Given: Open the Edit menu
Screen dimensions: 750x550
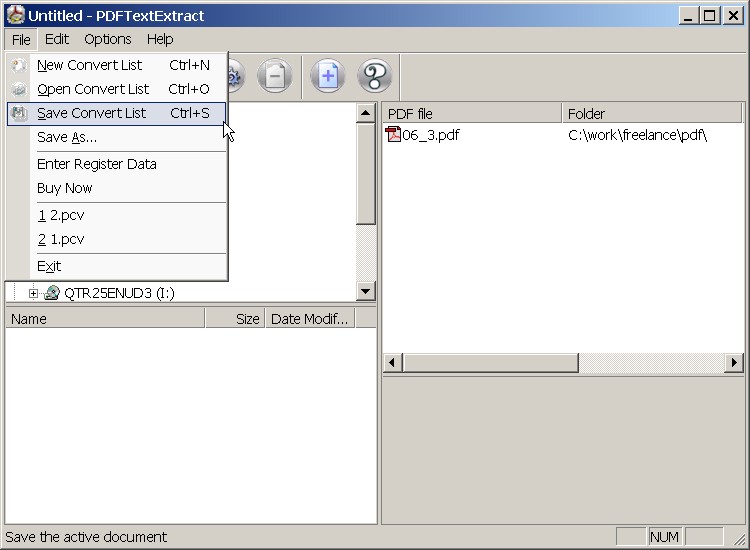Looking at the screenshot, I should (57, 39).
